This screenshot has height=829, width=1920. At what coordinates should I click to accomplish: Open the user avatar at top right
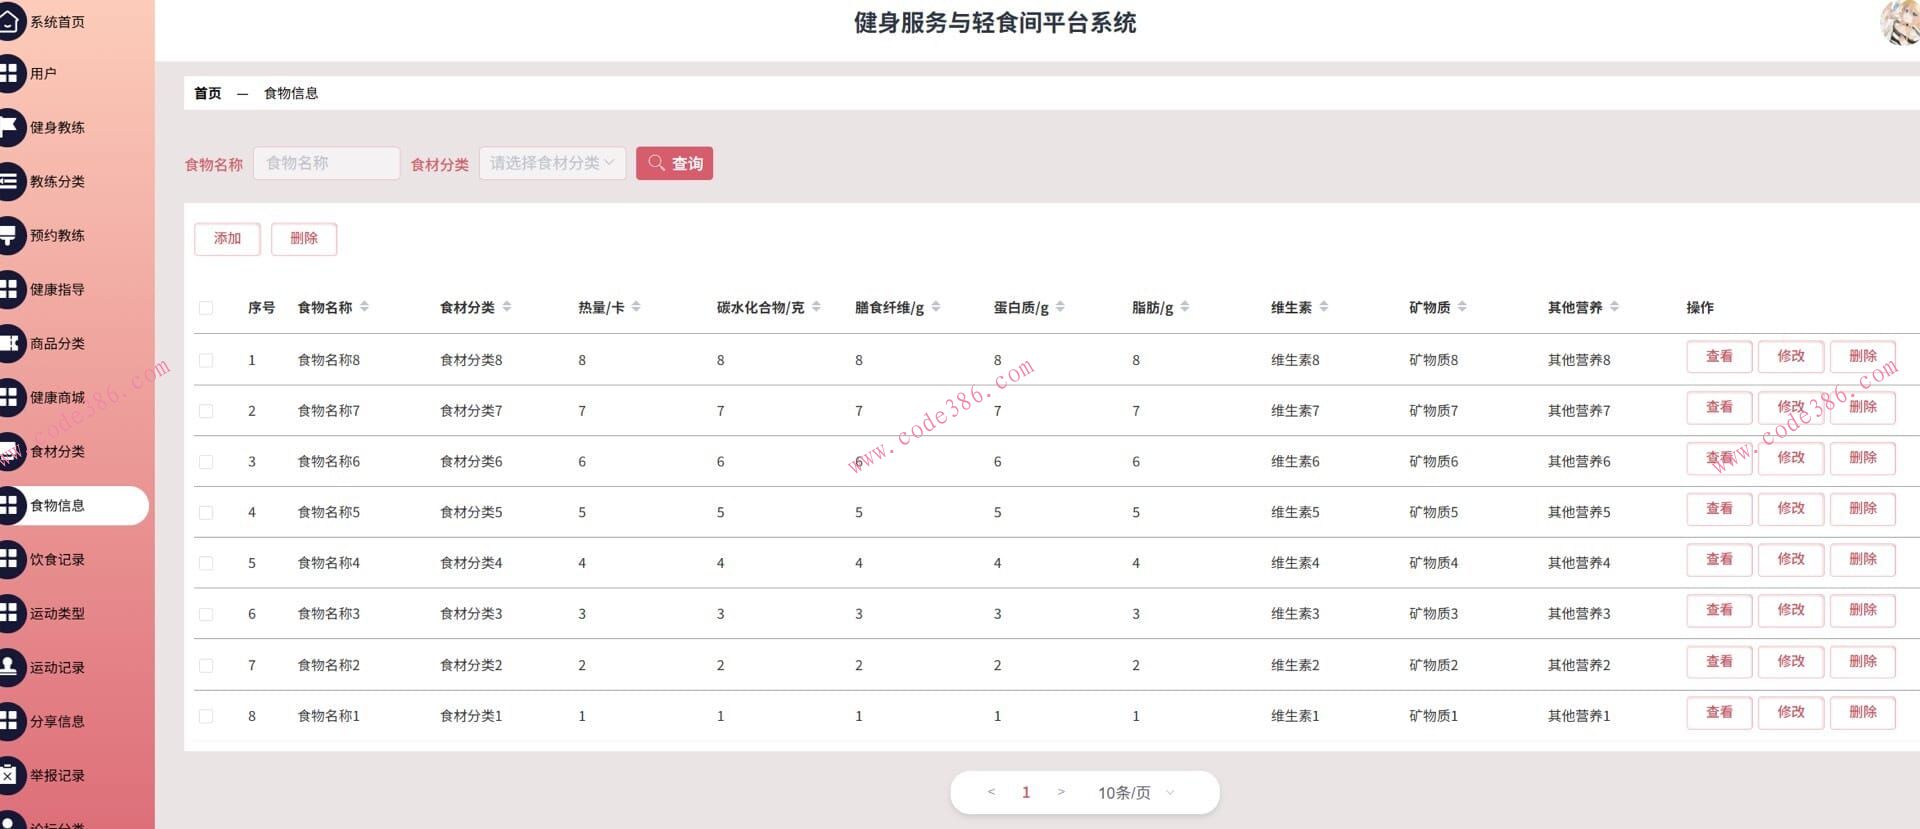1900,22
